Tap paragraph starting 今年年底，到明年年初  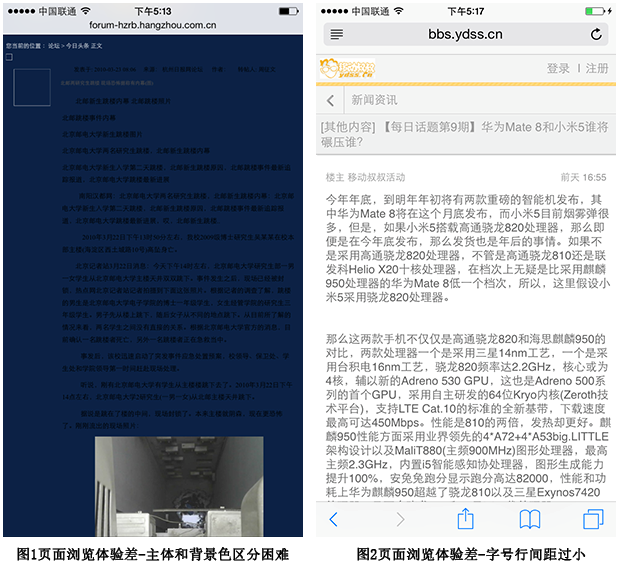[x=467, y=248]
